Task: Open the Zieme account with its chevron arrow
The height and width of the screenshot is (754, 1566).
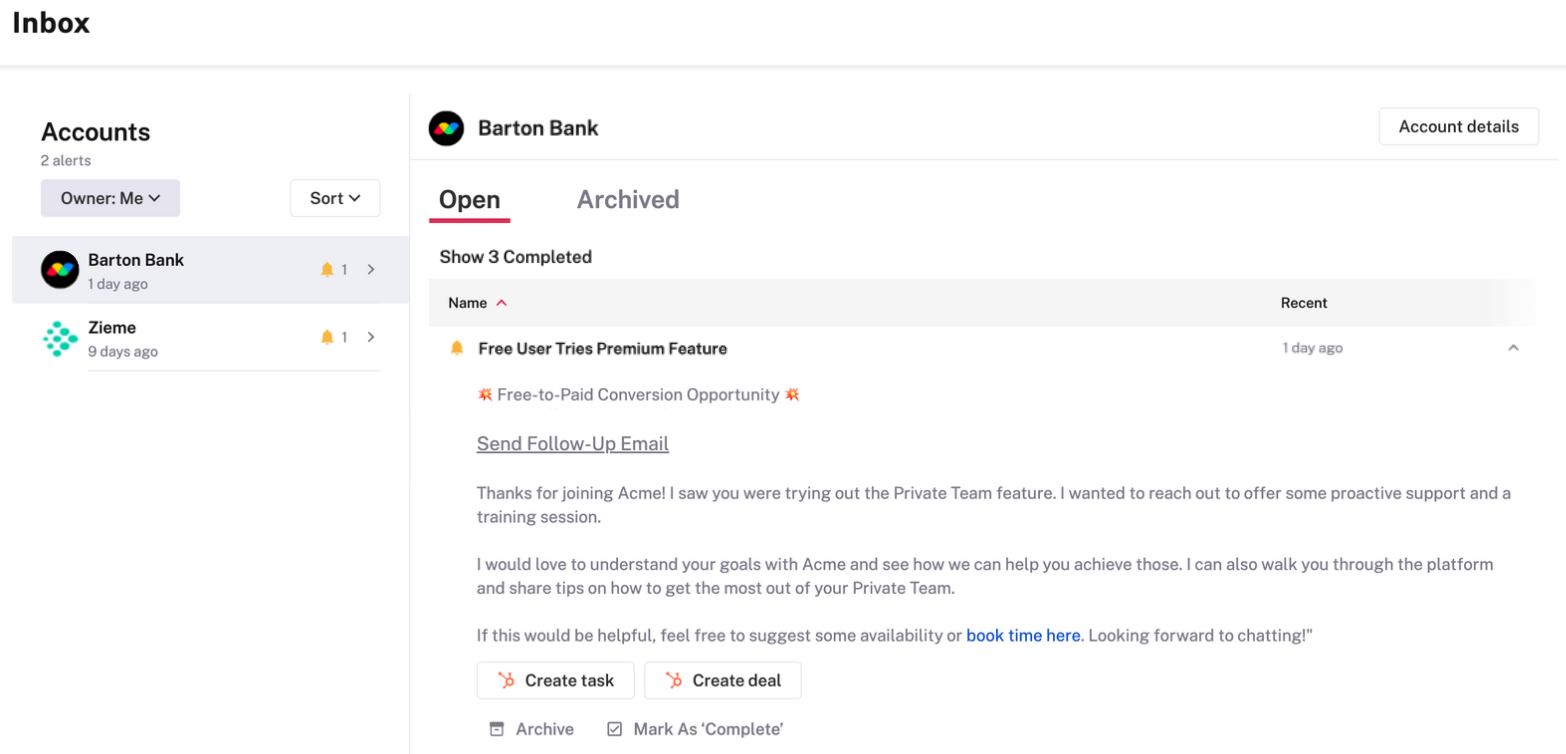Action: point(371,338)
